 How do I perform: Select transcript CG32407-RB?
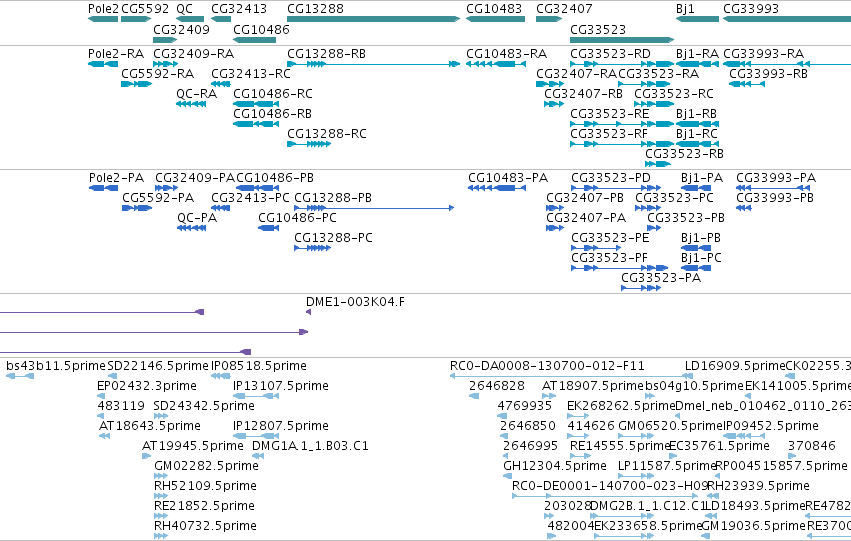(583, 94)
